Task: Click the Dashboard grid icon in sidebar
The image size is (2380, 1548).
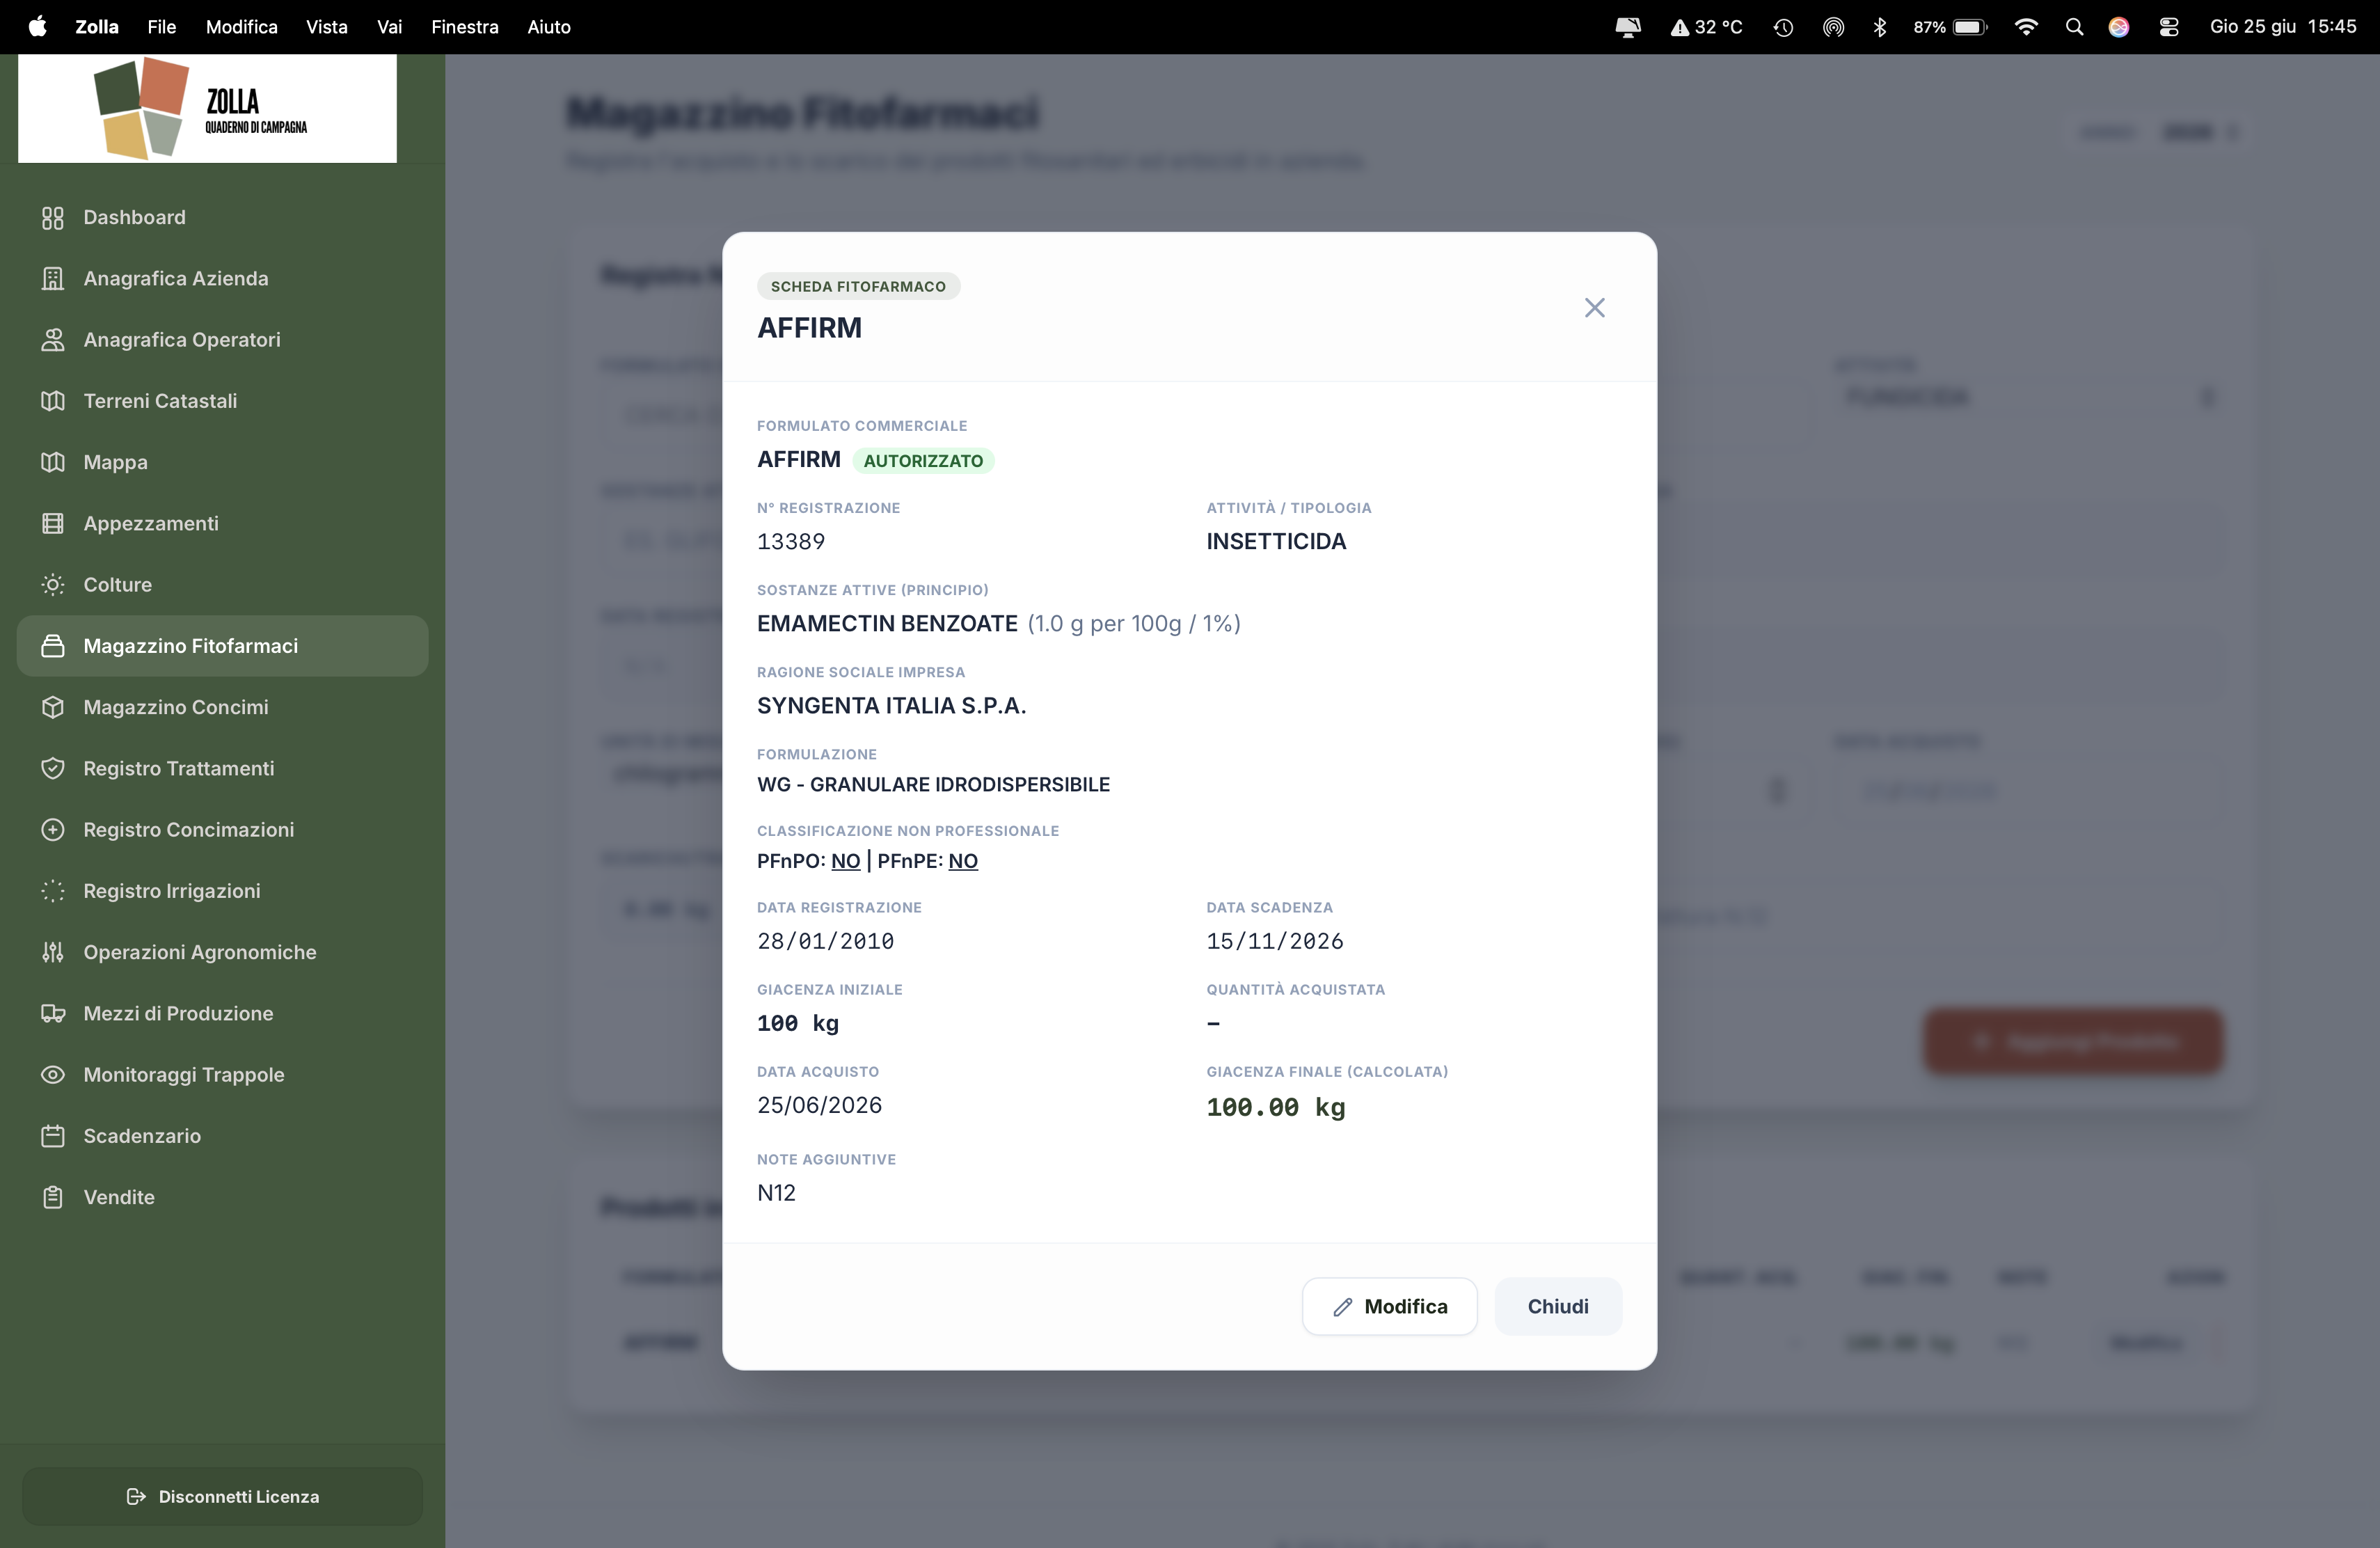Action: coord(53,217)
